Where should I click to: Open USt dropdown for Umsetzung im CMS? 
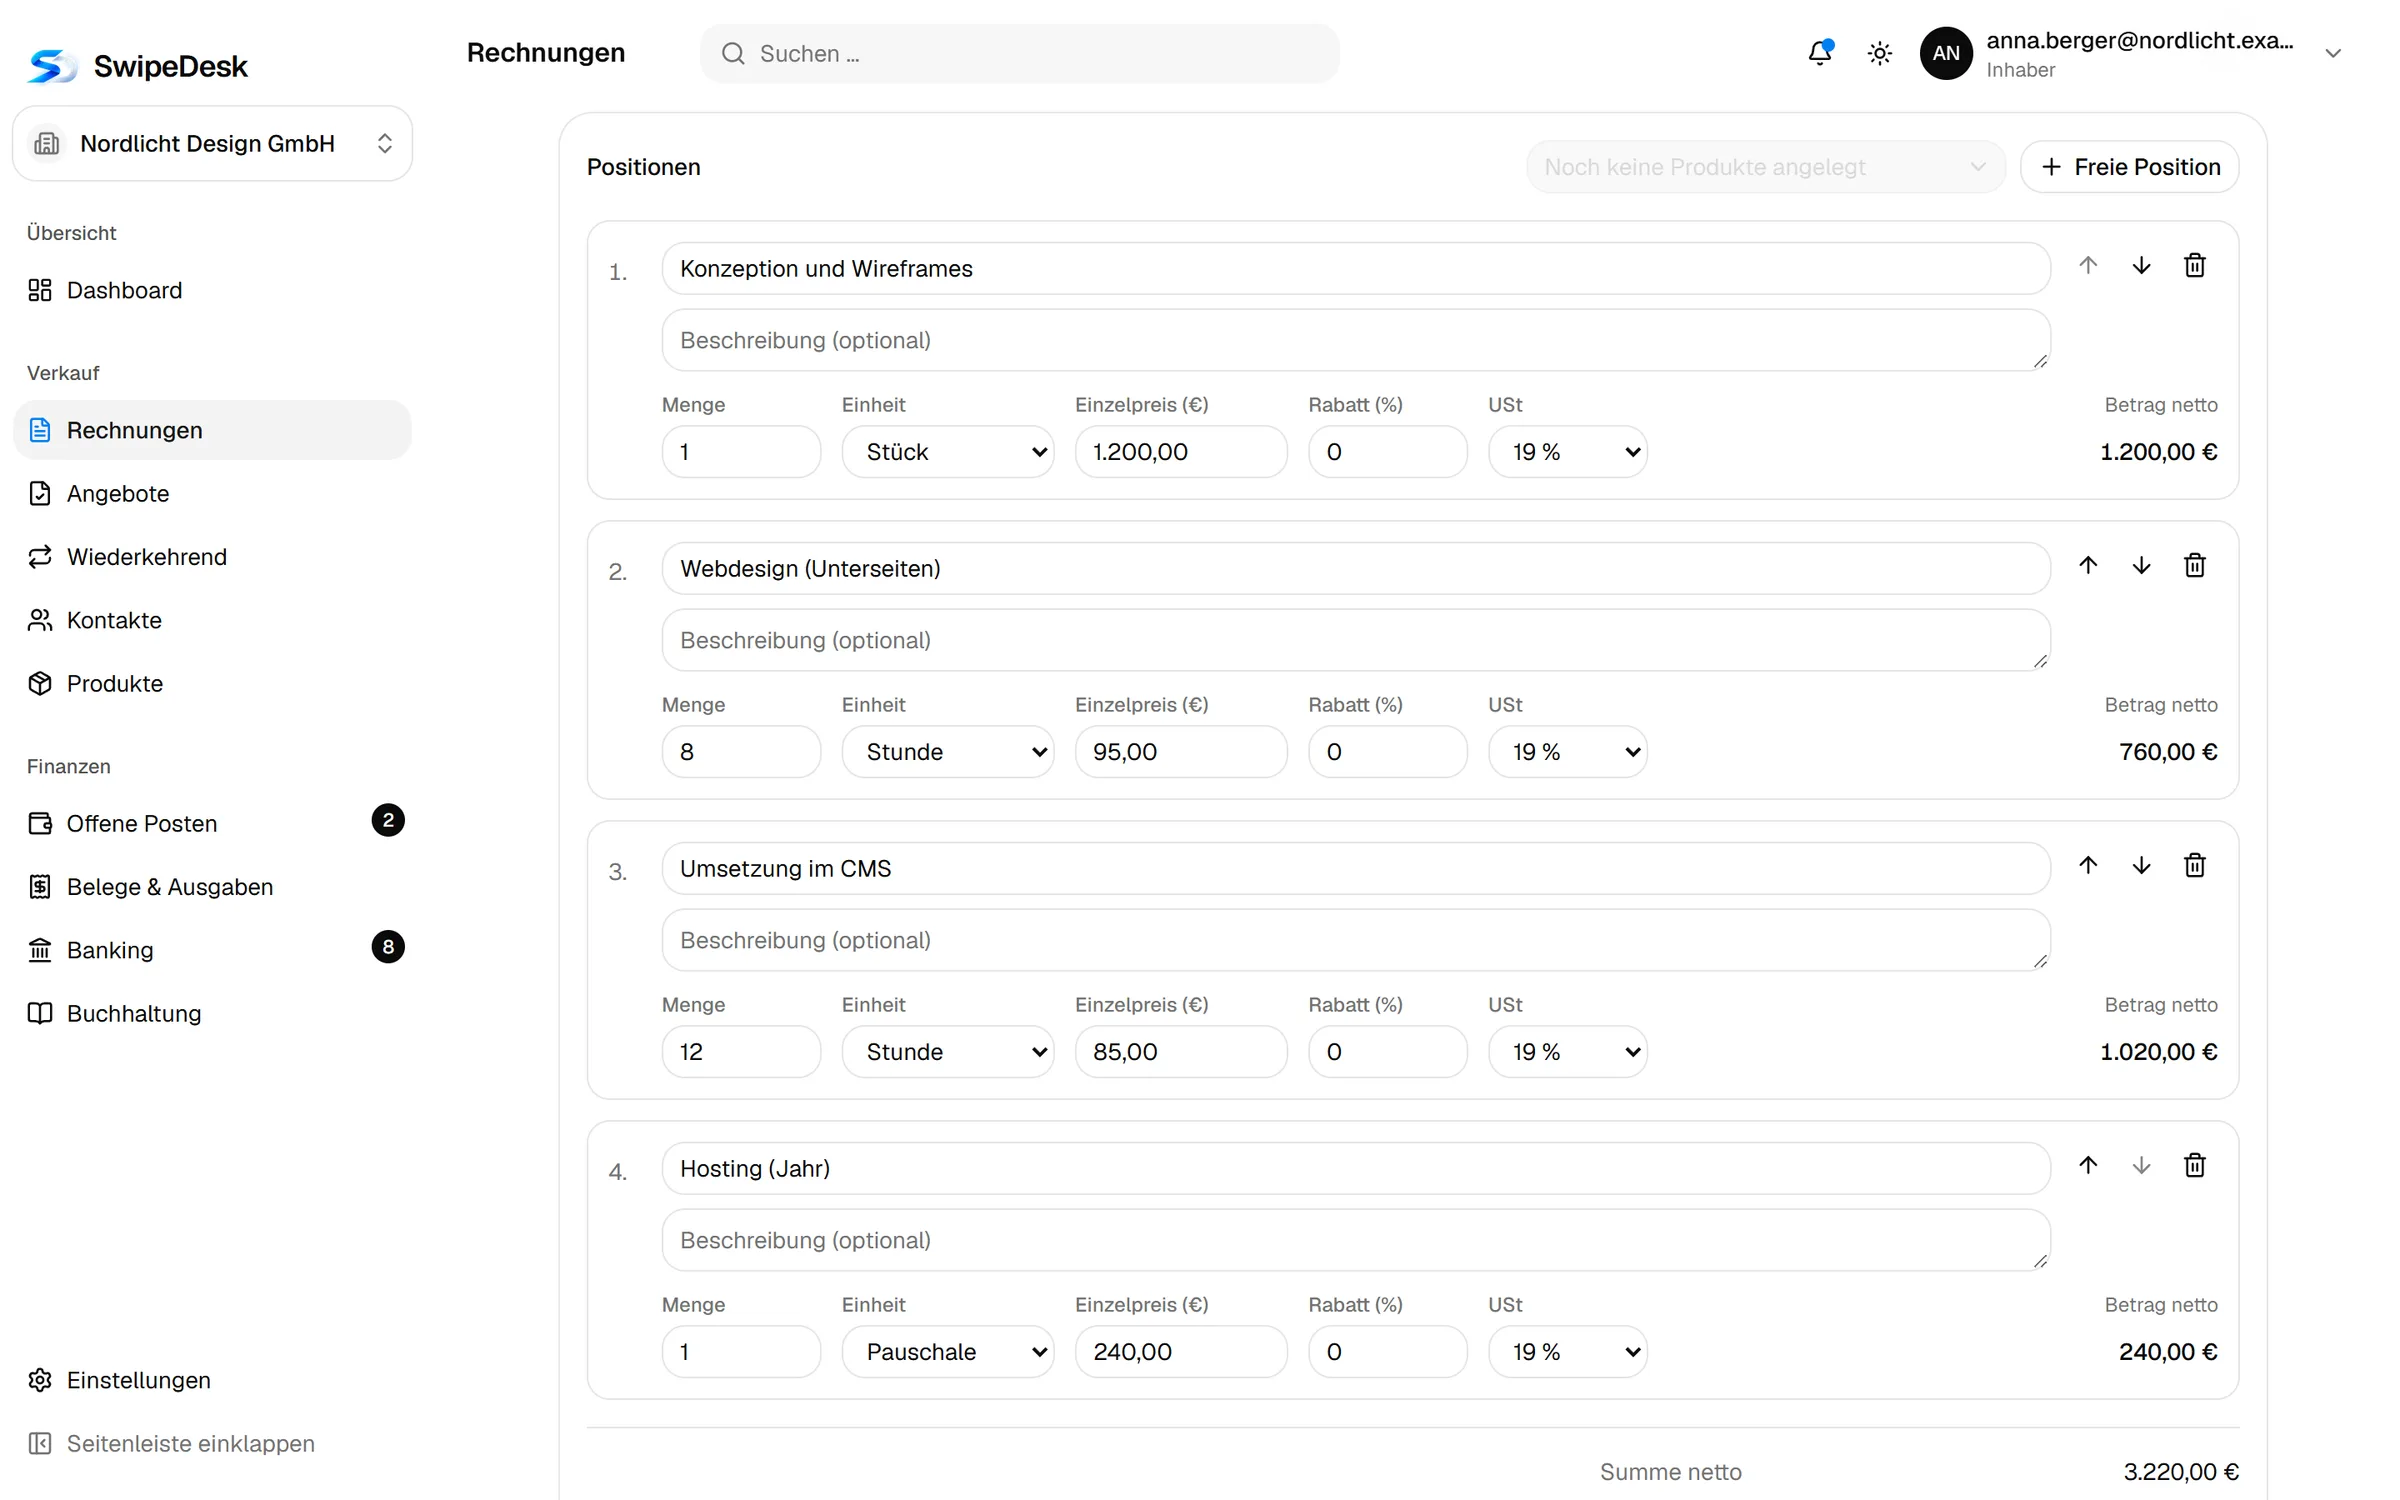(x=1568, y=1052)
